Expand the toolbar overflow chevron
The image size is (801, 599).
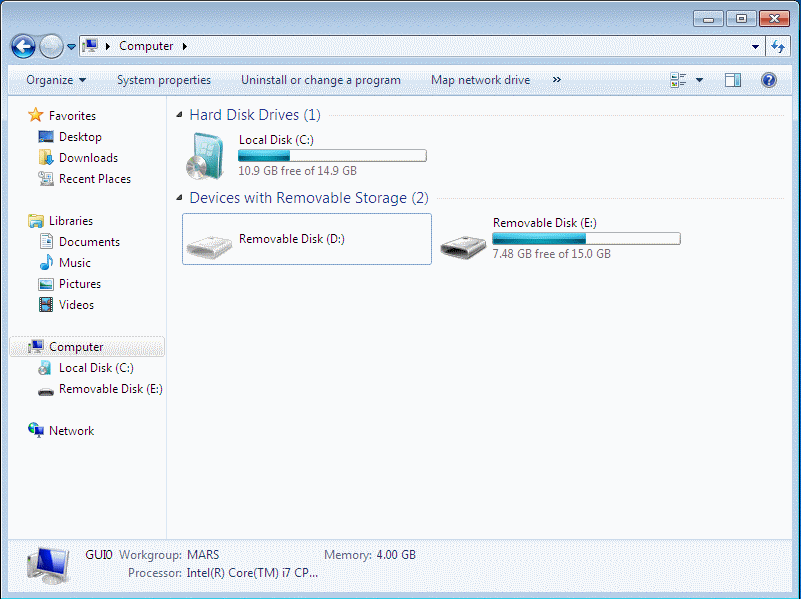click(x=556, y=80)
